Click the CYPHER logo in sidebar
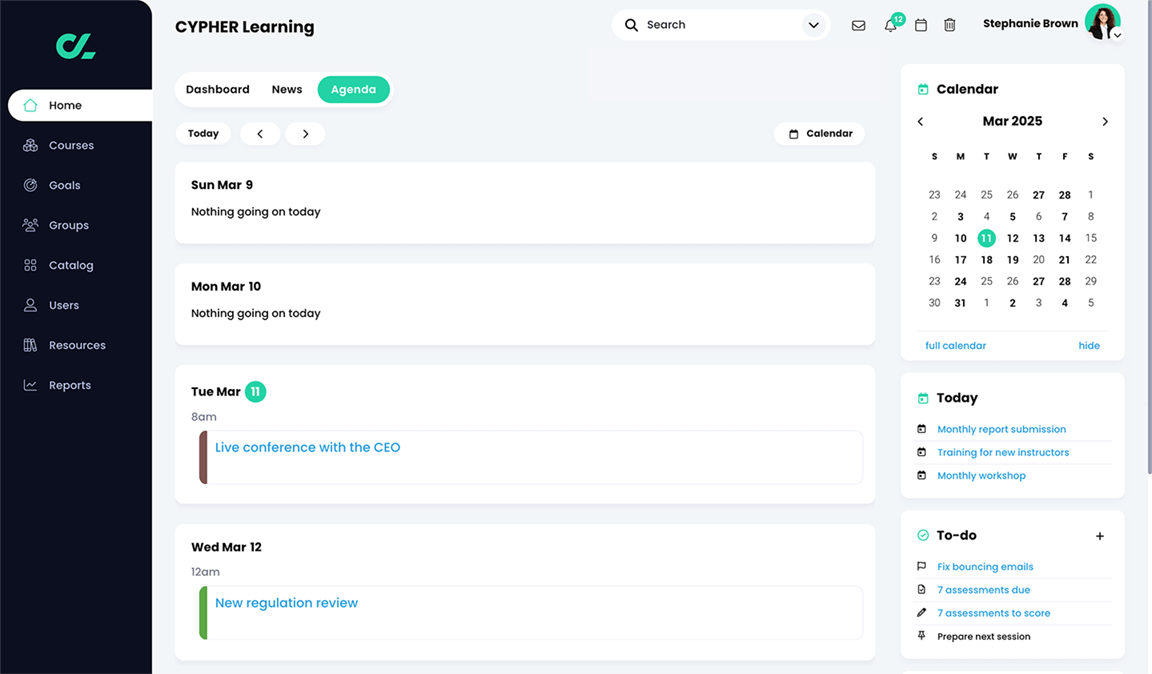 point(76,46)
